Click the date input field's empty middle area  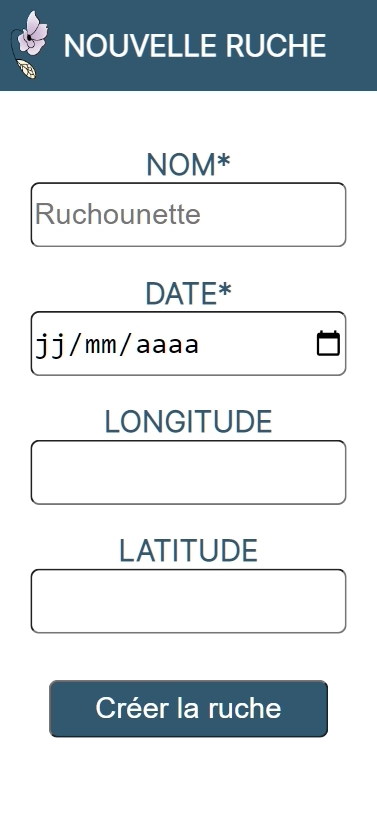(257, 344)
